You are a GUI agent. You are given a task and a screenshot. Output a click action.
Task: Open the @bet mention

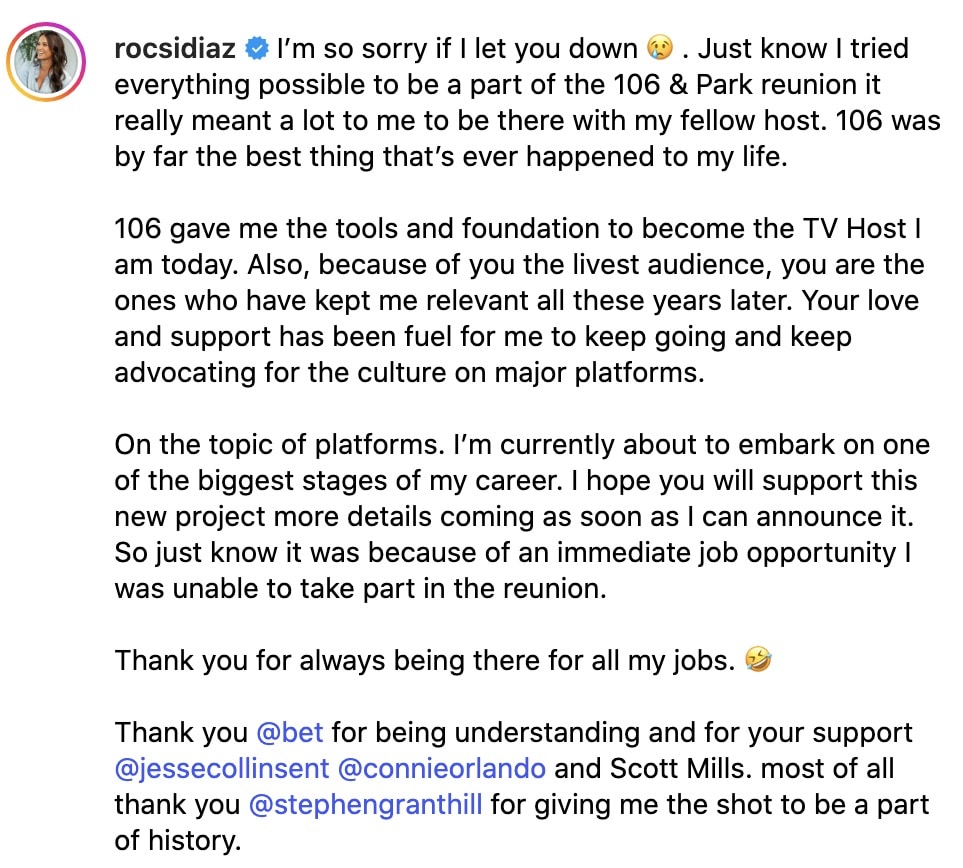[290, 732]
